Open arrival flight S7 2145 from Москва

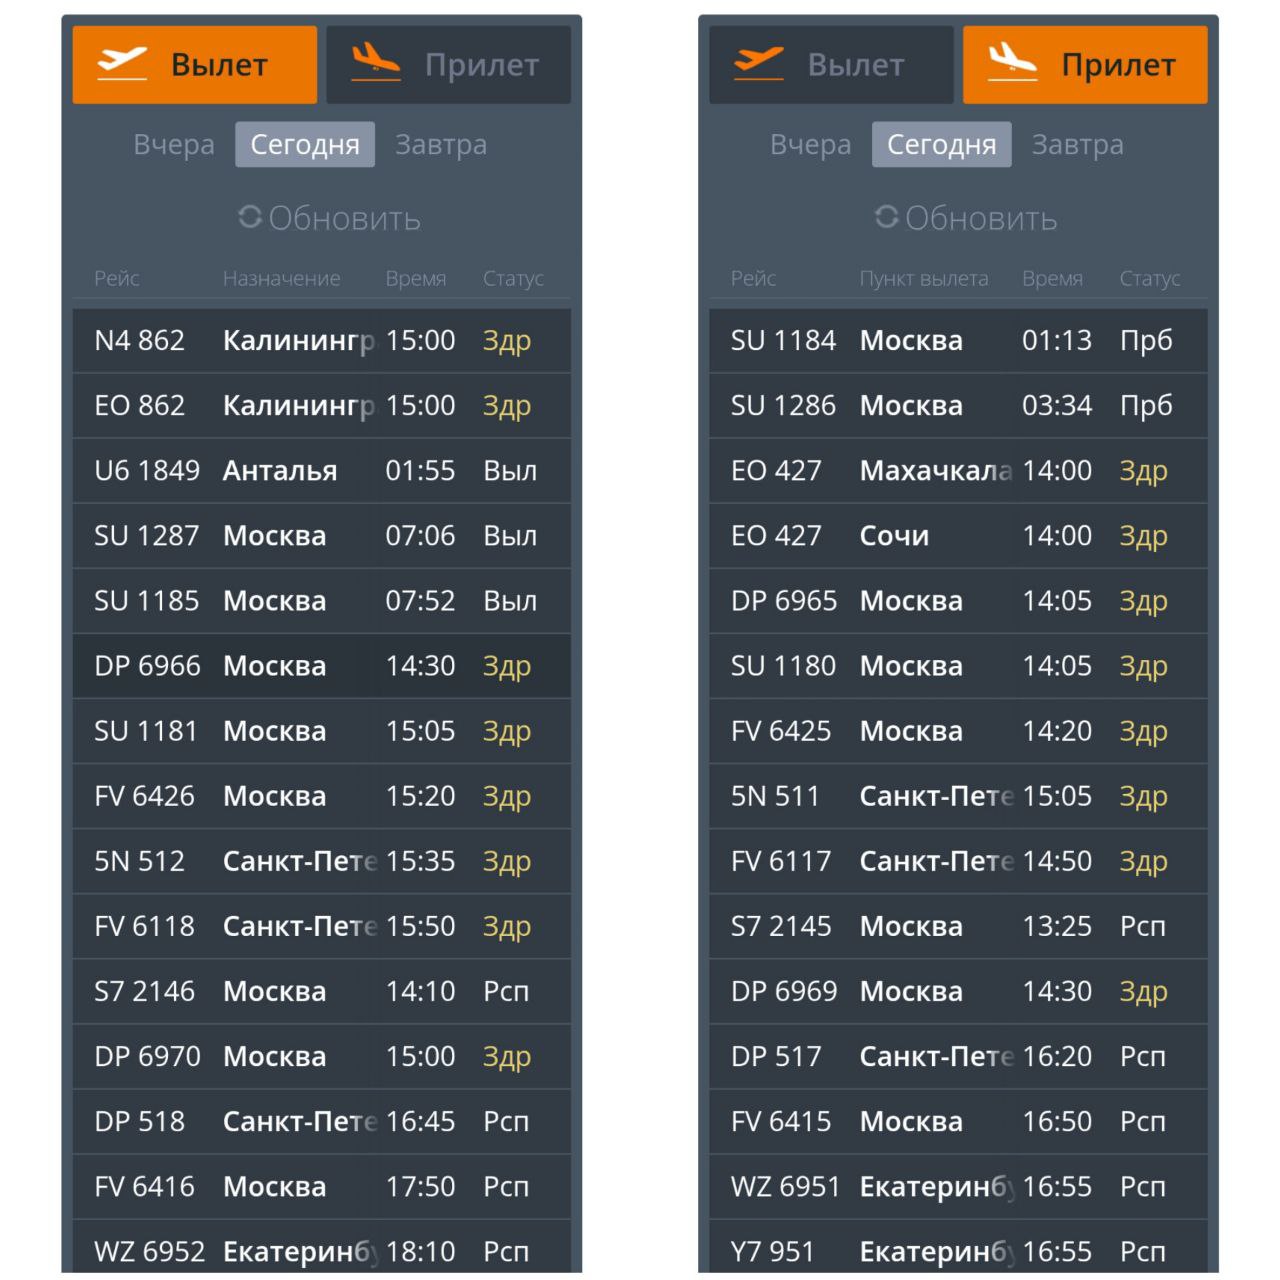(x=958, y=927)
